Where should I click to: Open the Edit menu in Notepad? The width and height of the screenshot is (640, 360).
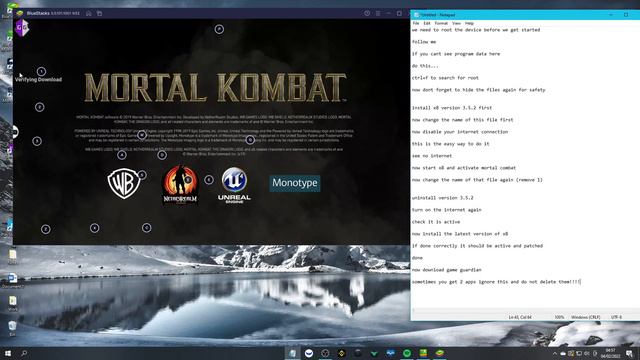(x=427, y=23)
